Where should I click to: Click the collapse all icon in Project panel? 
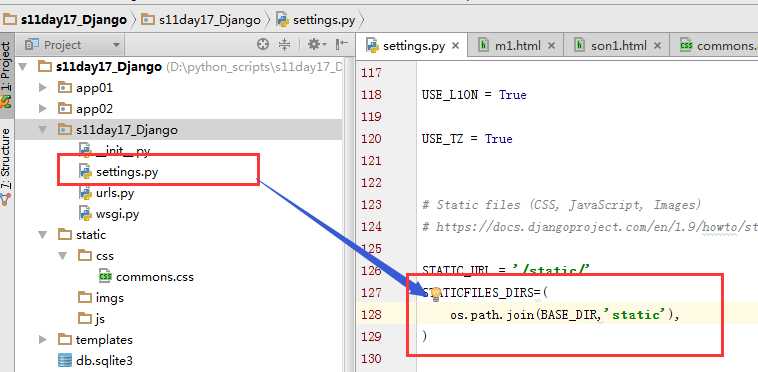pyautogui.click(x=284, y=45)
